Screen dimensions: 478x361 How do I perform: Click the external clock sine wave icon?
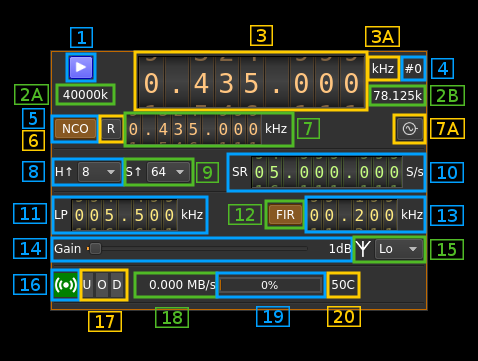pyautogui.click(x=410, y=129)
